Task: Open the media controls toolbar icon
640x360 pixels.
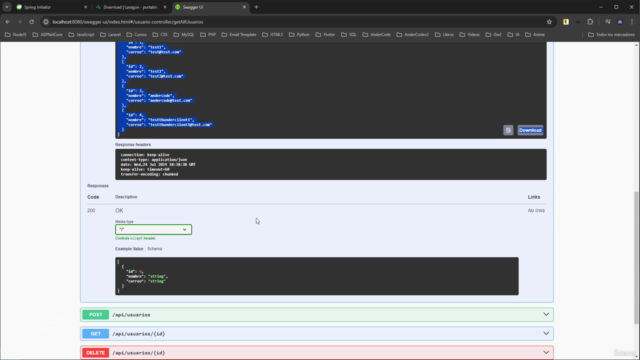Action: tap(608, 22)
